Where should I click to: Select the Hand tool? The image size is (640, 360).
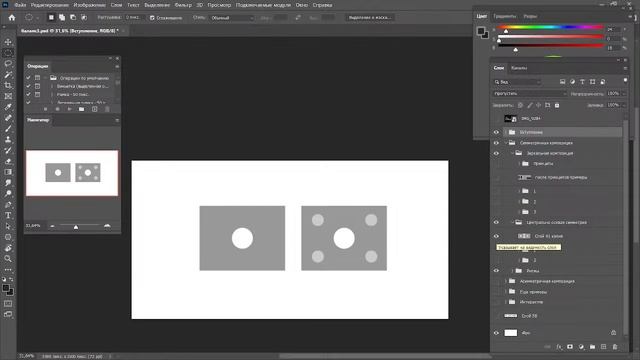click(x=8, y=248)
